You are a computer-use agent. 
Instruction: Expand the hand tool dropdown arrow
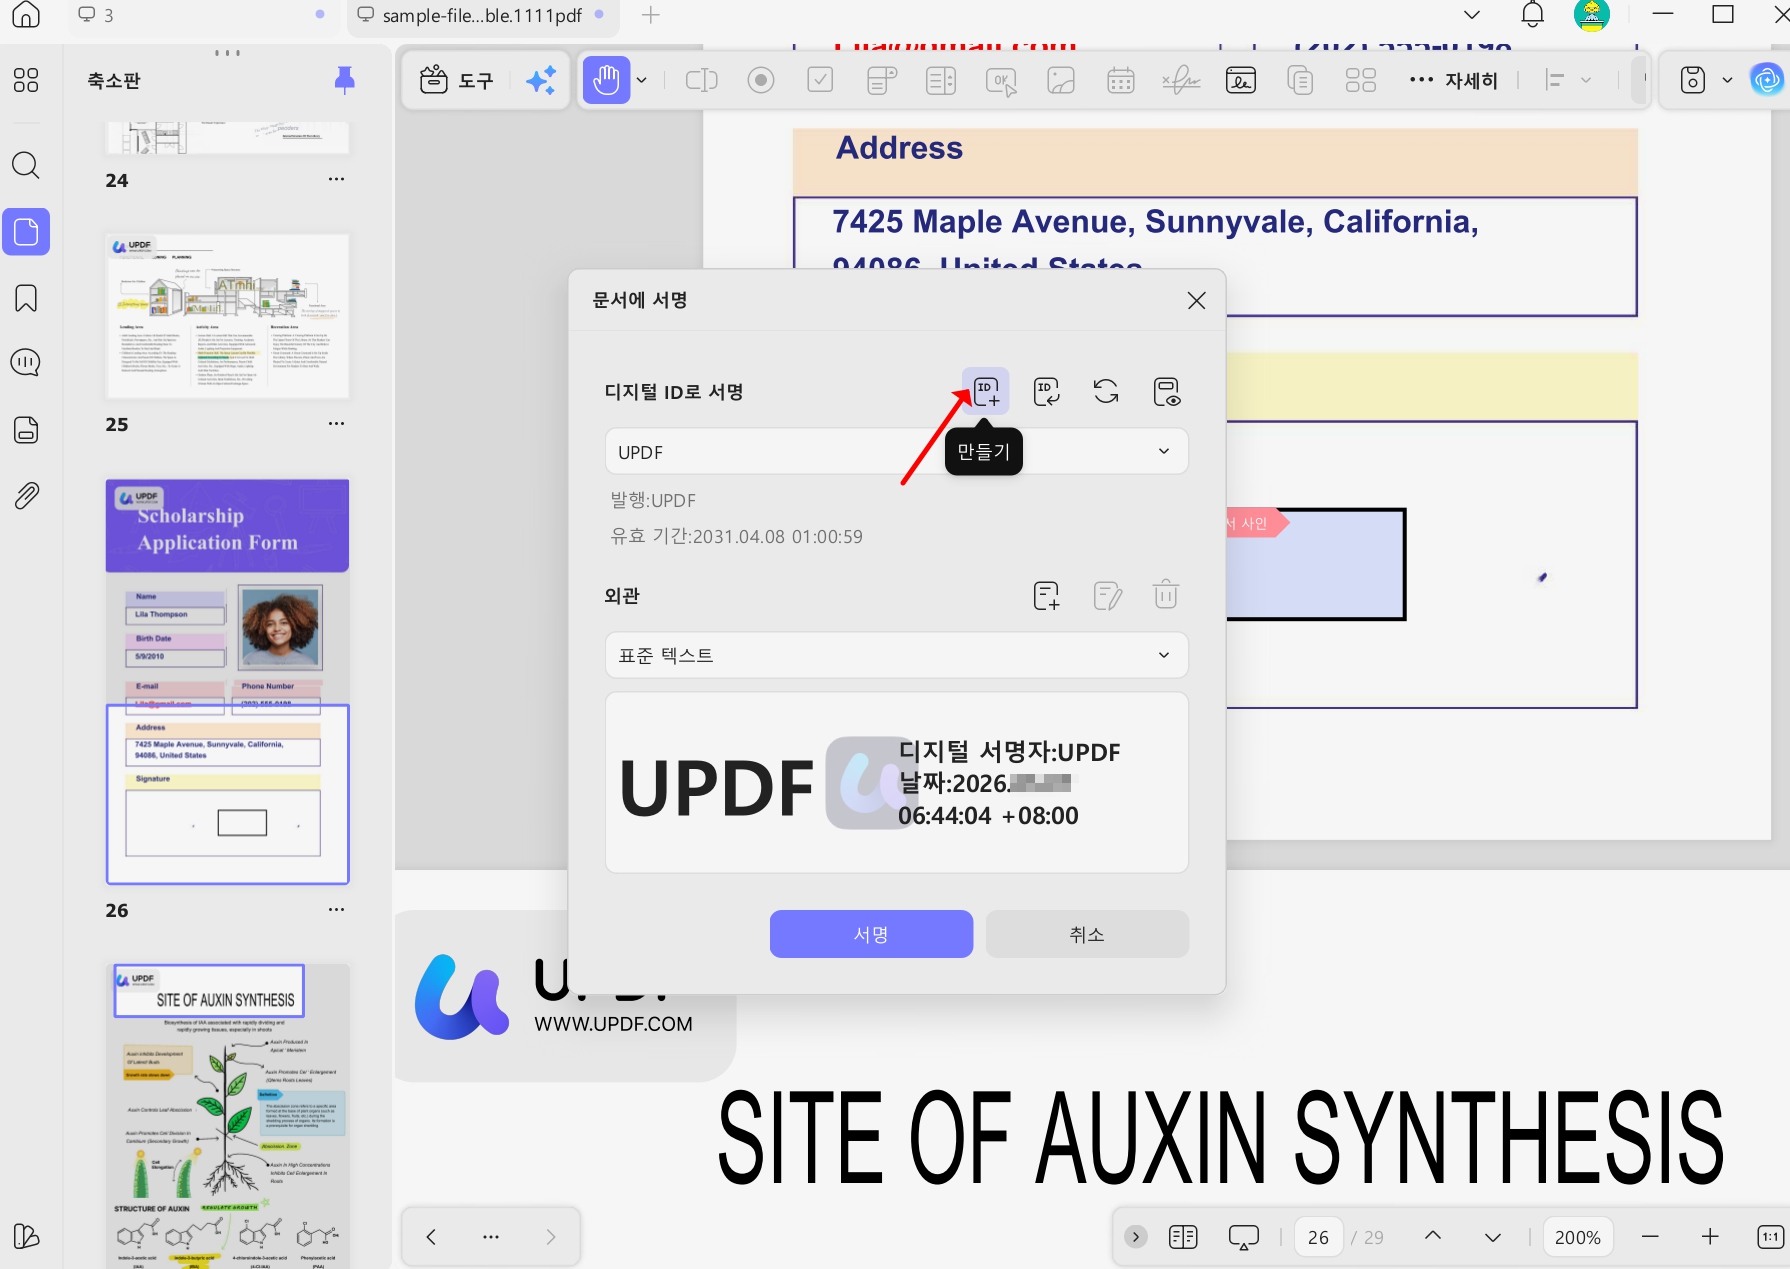coord(642,80)
